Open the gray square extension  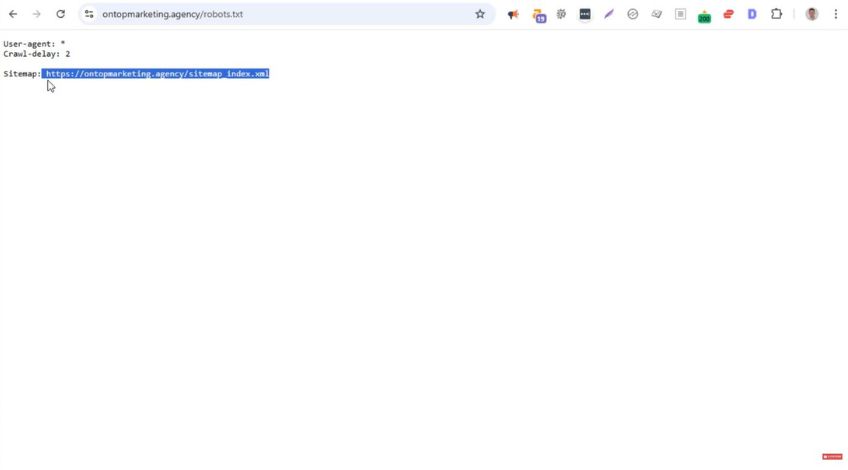click(680, 14)
